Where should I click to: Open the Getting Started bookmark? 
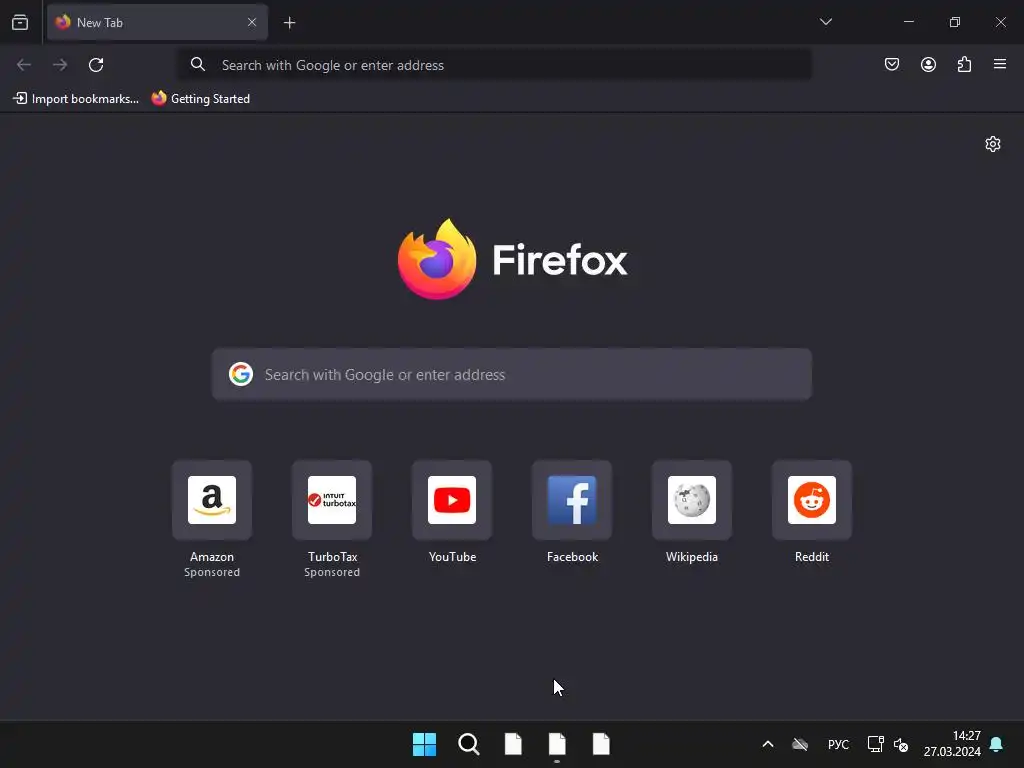[x=201, y=99]
